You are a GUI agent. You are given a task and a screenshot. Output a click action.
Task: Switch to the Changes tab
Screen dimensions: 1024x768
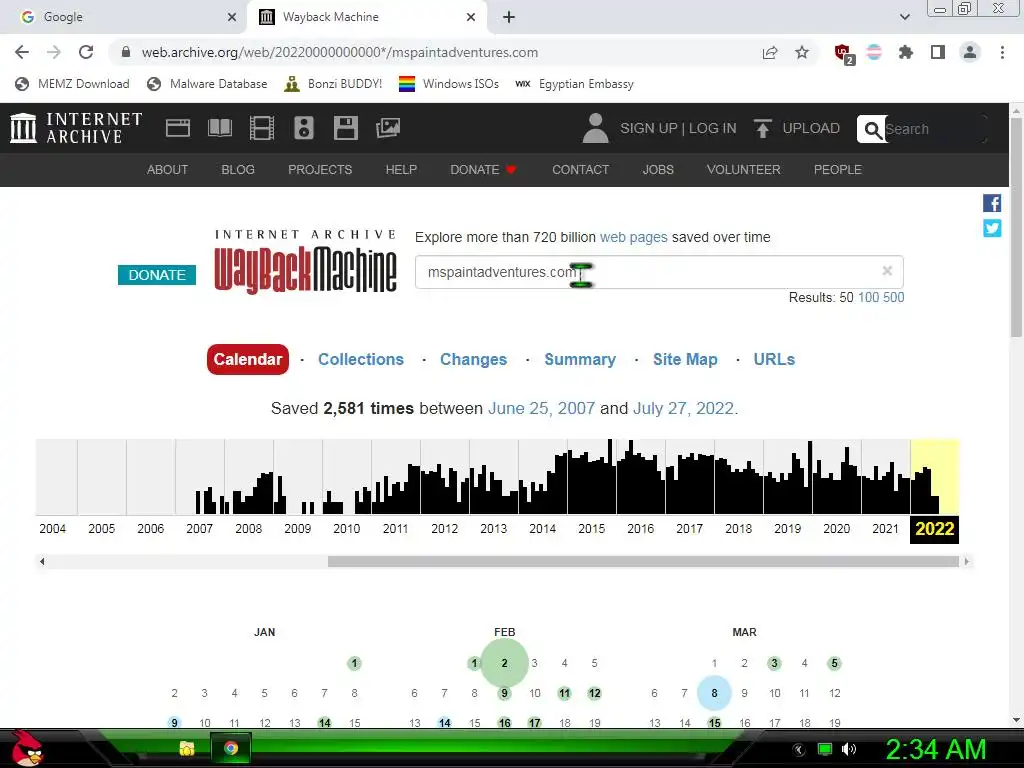tap(473, 359)
